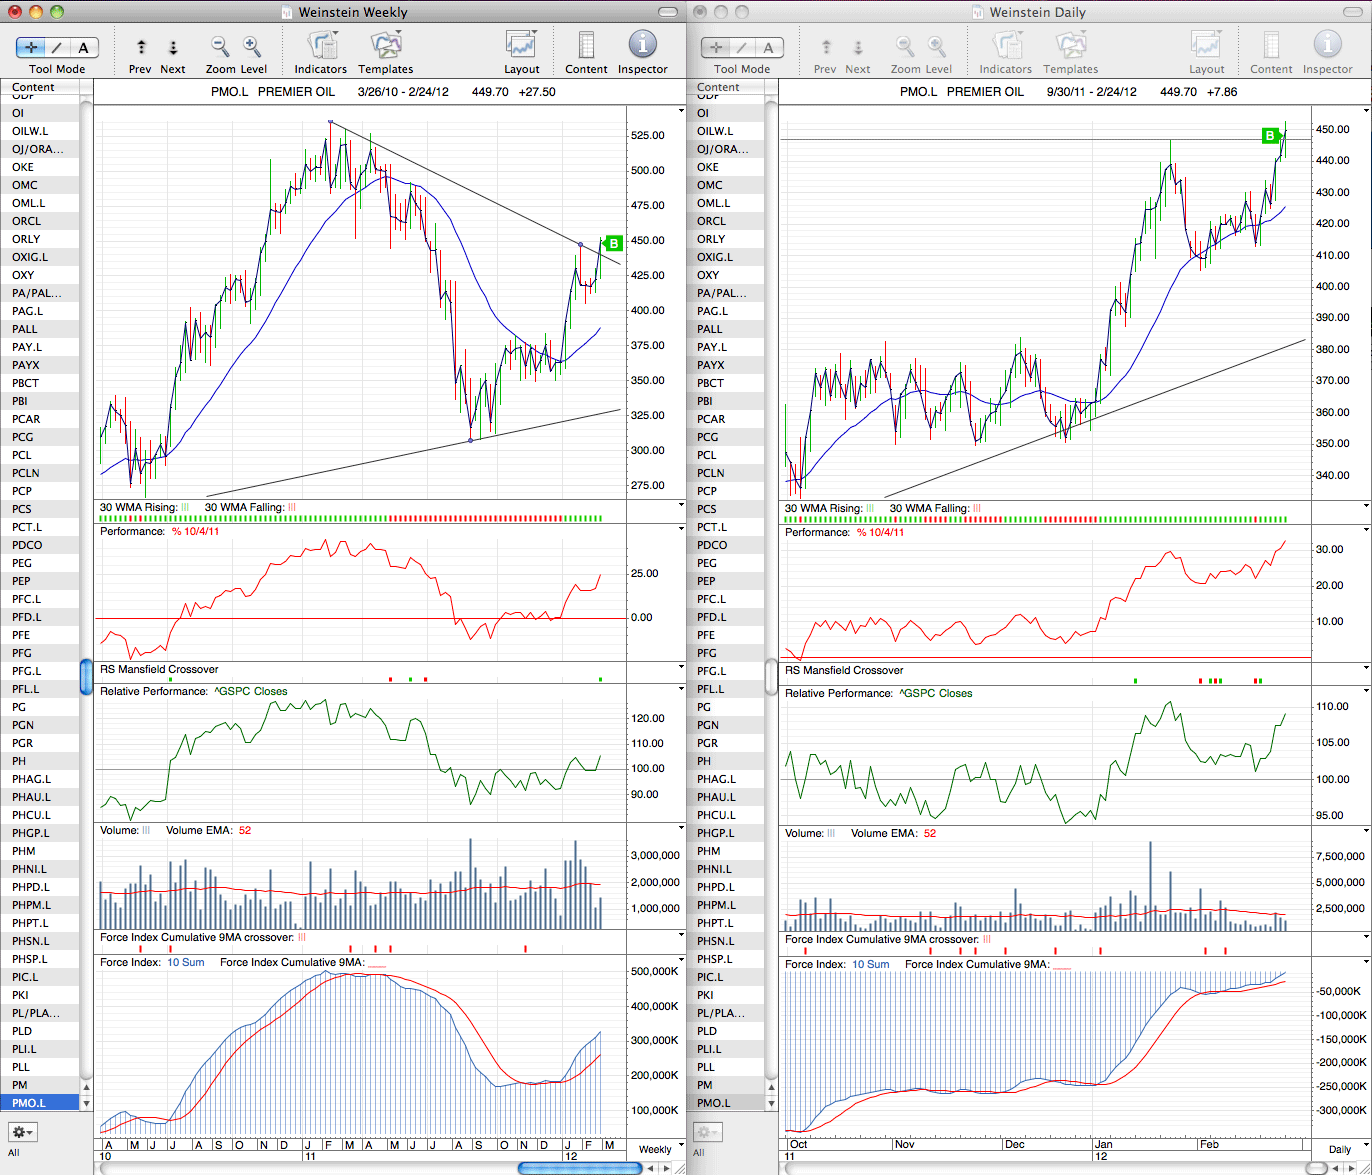1372x1175 pixels.
Task: Click the green B buy marker on weekly chart
Action: click(x=614, y=243)
